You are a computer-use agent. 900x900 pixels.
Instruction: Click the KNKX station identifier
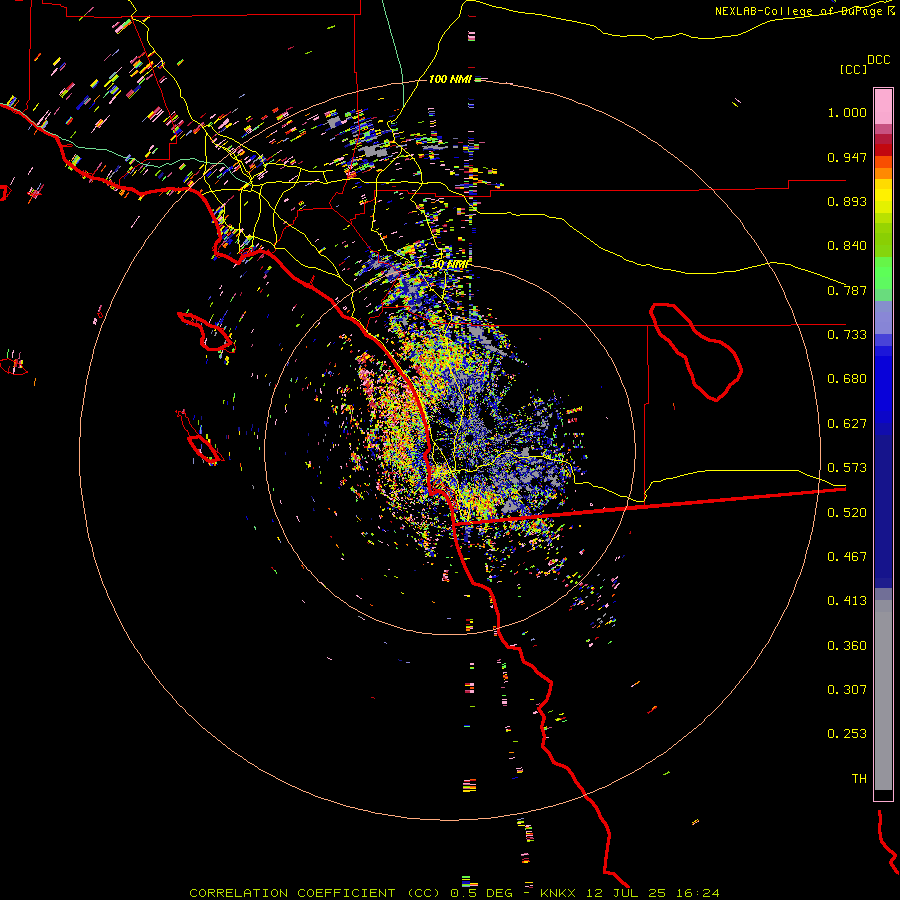click(x=558, y=893)
